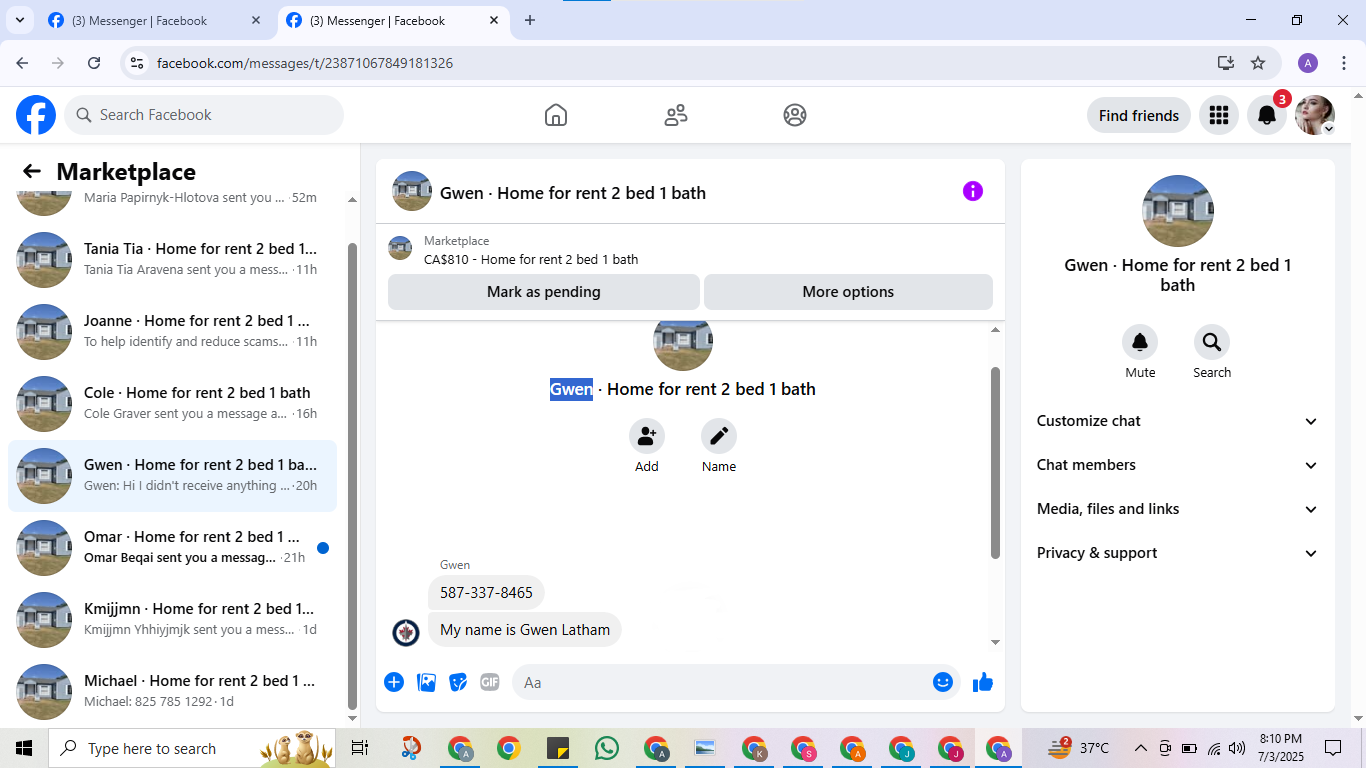Bookmark this page star icon
The height and width of the screenshot is (768, 1366).
point(1258,63)
